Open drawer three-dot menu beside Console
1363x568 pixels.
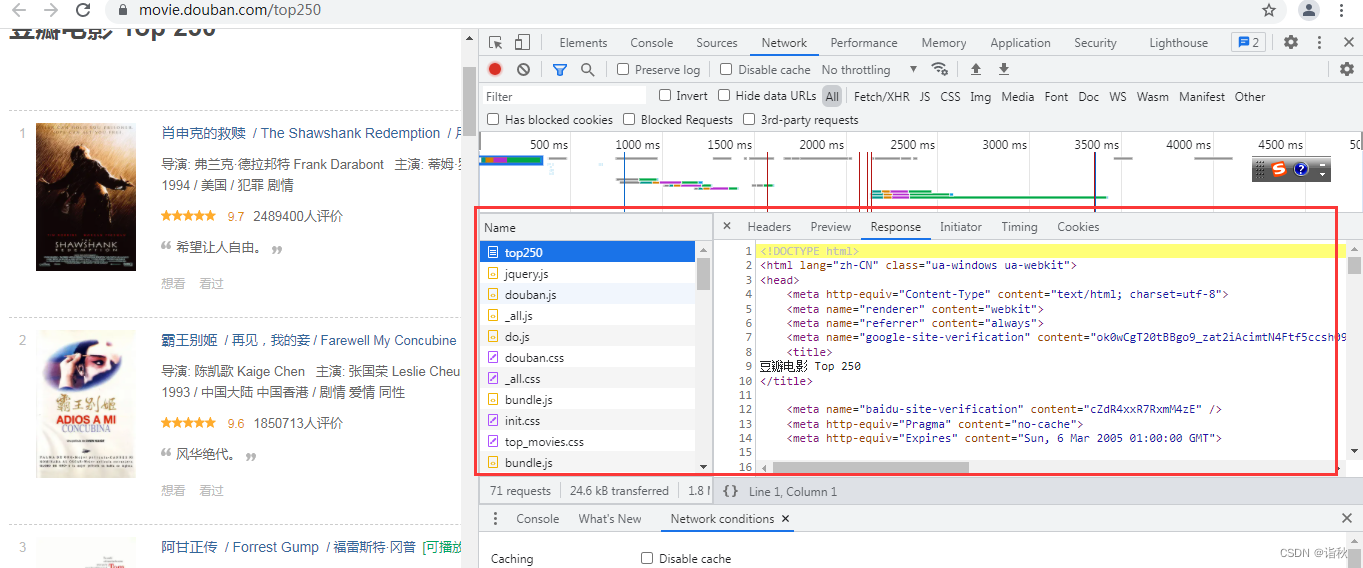(x=496, y=519)
